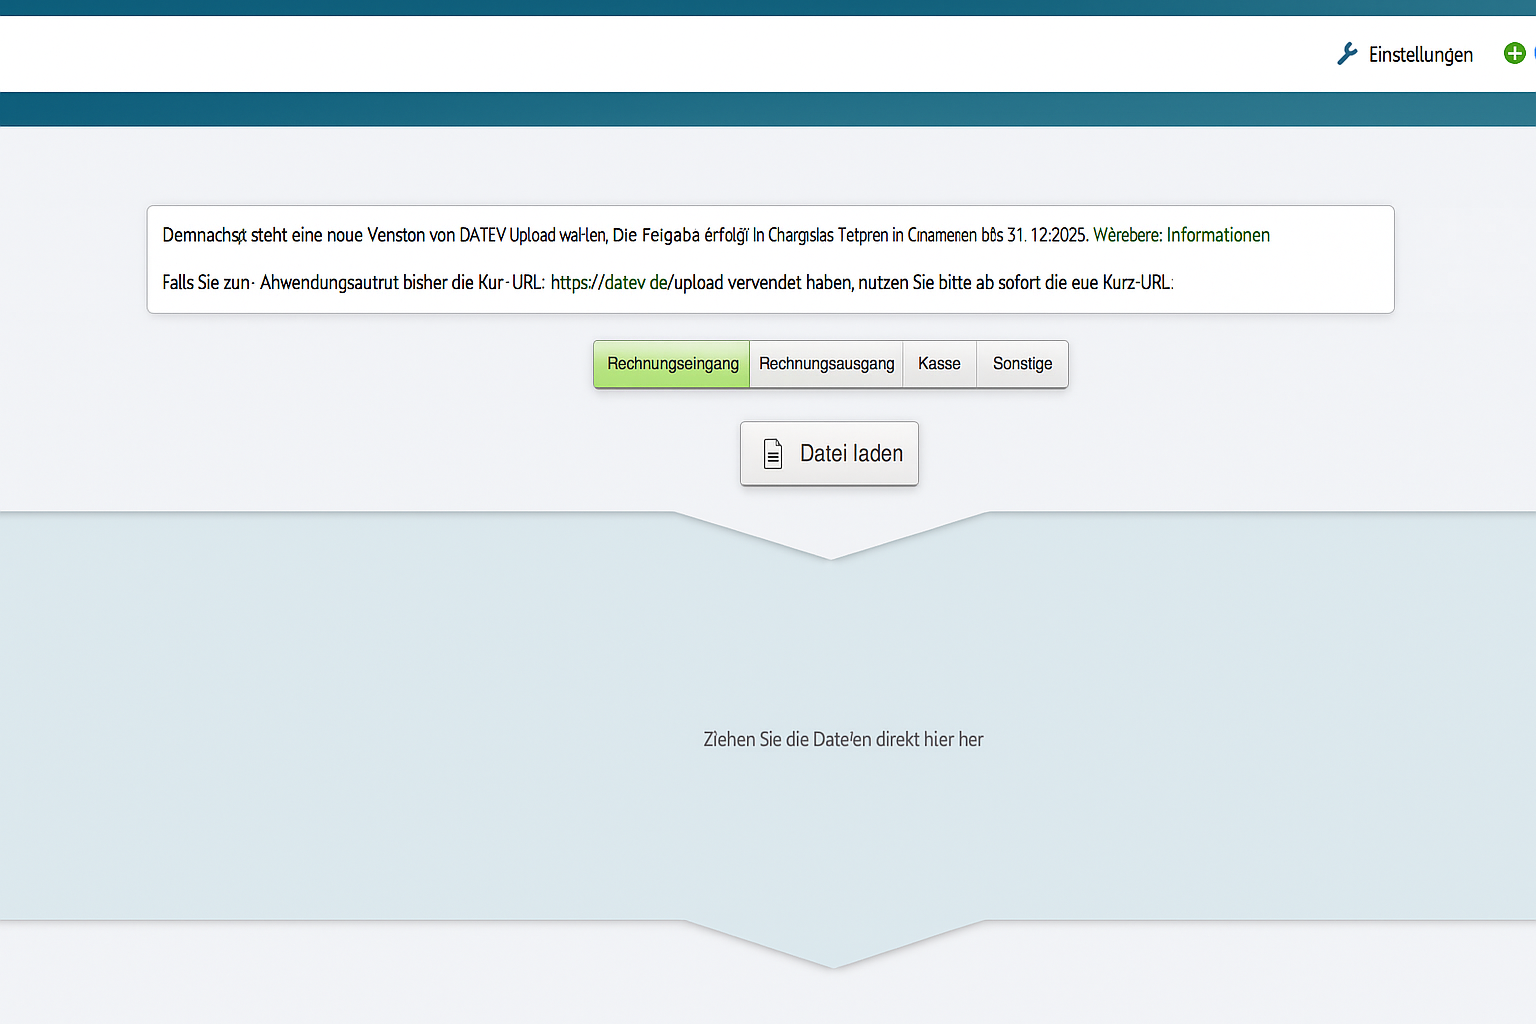This screenshot has height=1024, width=1536.
Task: Click the document icon in Datei laden
Action: tap(773, 454)
